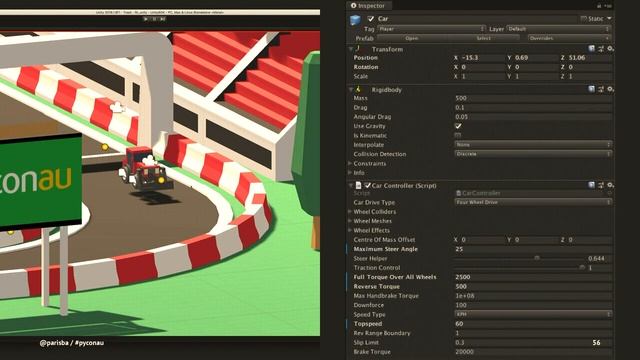Click the Brake Torque value field

(x=533, y=352)
